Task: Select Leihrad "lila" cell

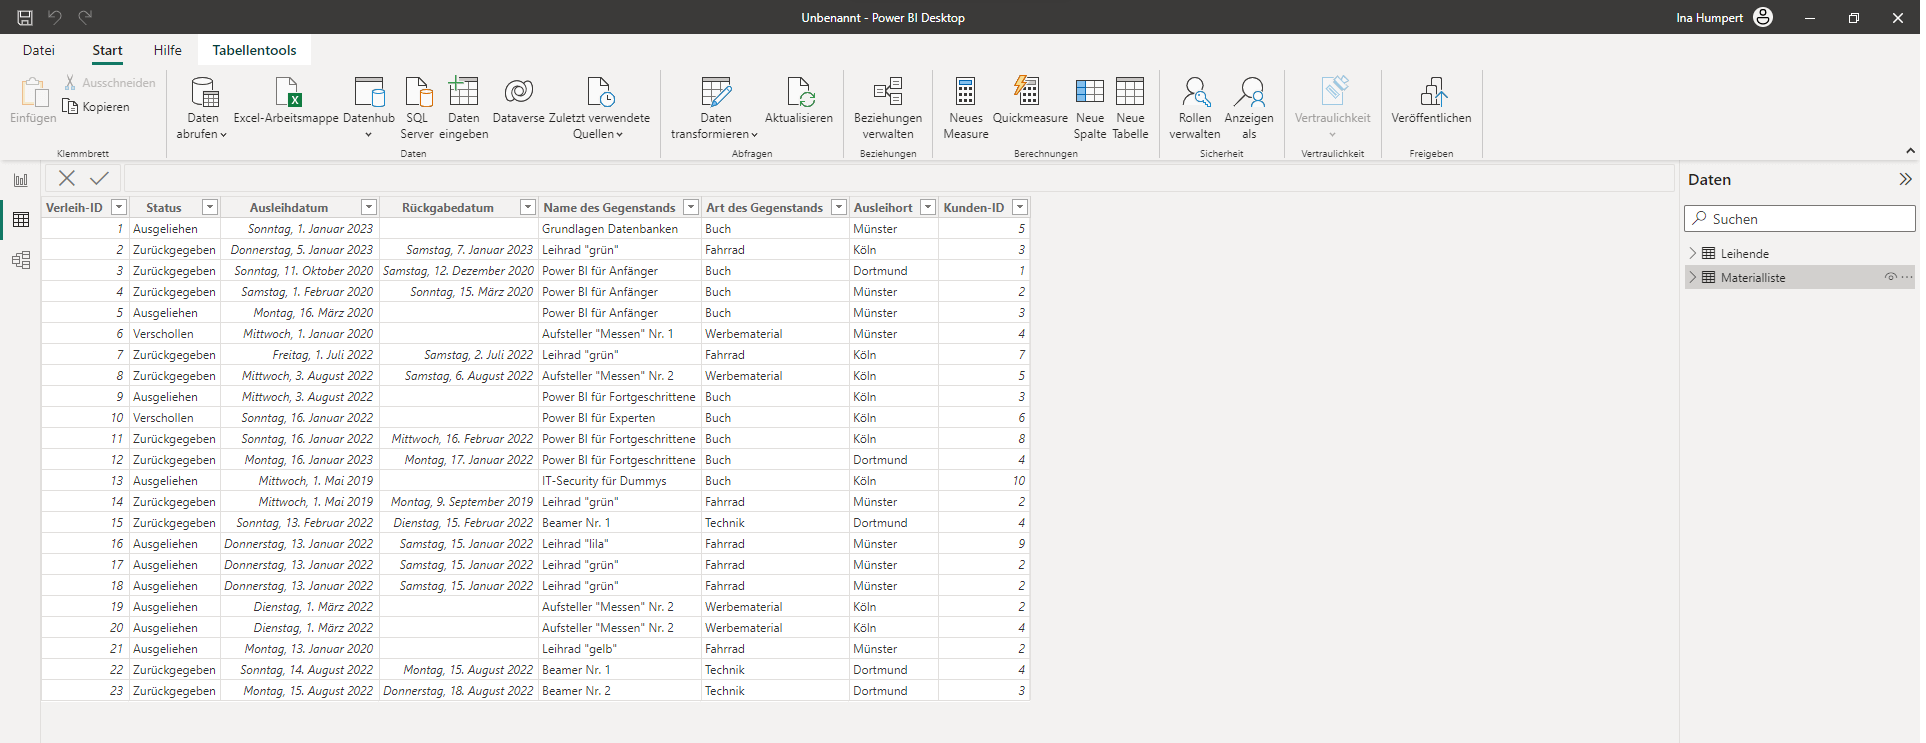Action: tap(619, 544)
